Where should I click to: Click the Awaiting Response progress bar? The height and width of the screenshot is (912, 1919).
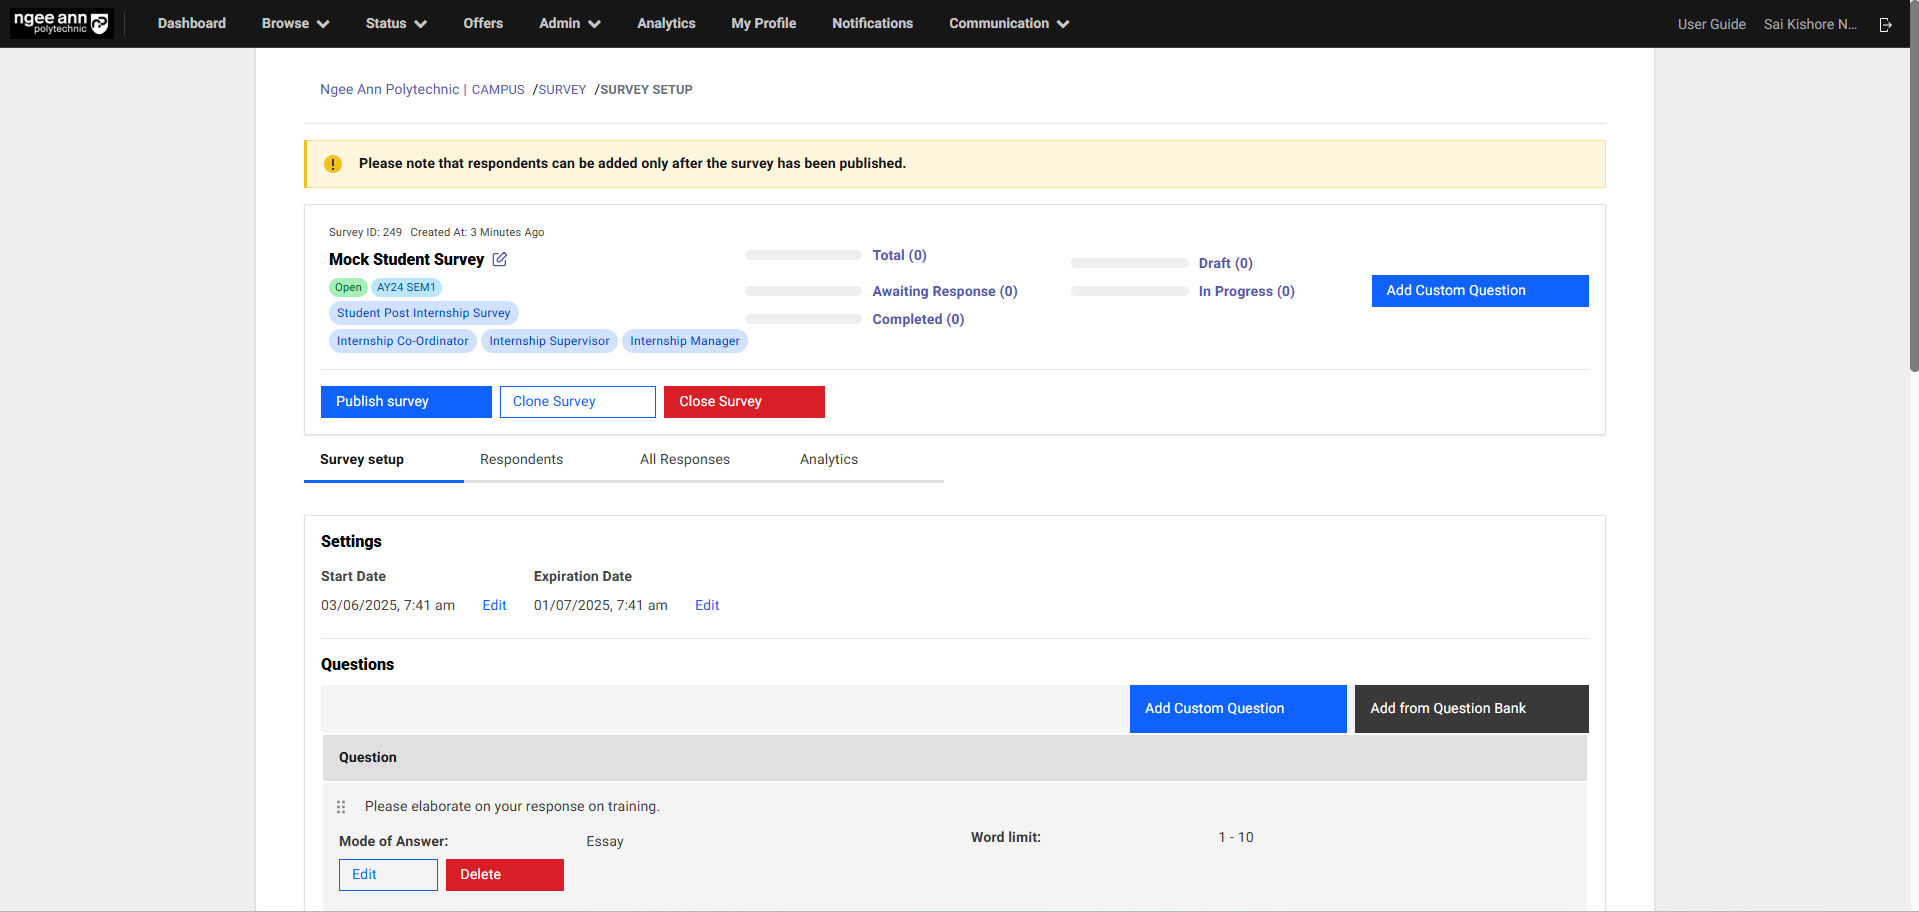803,291
